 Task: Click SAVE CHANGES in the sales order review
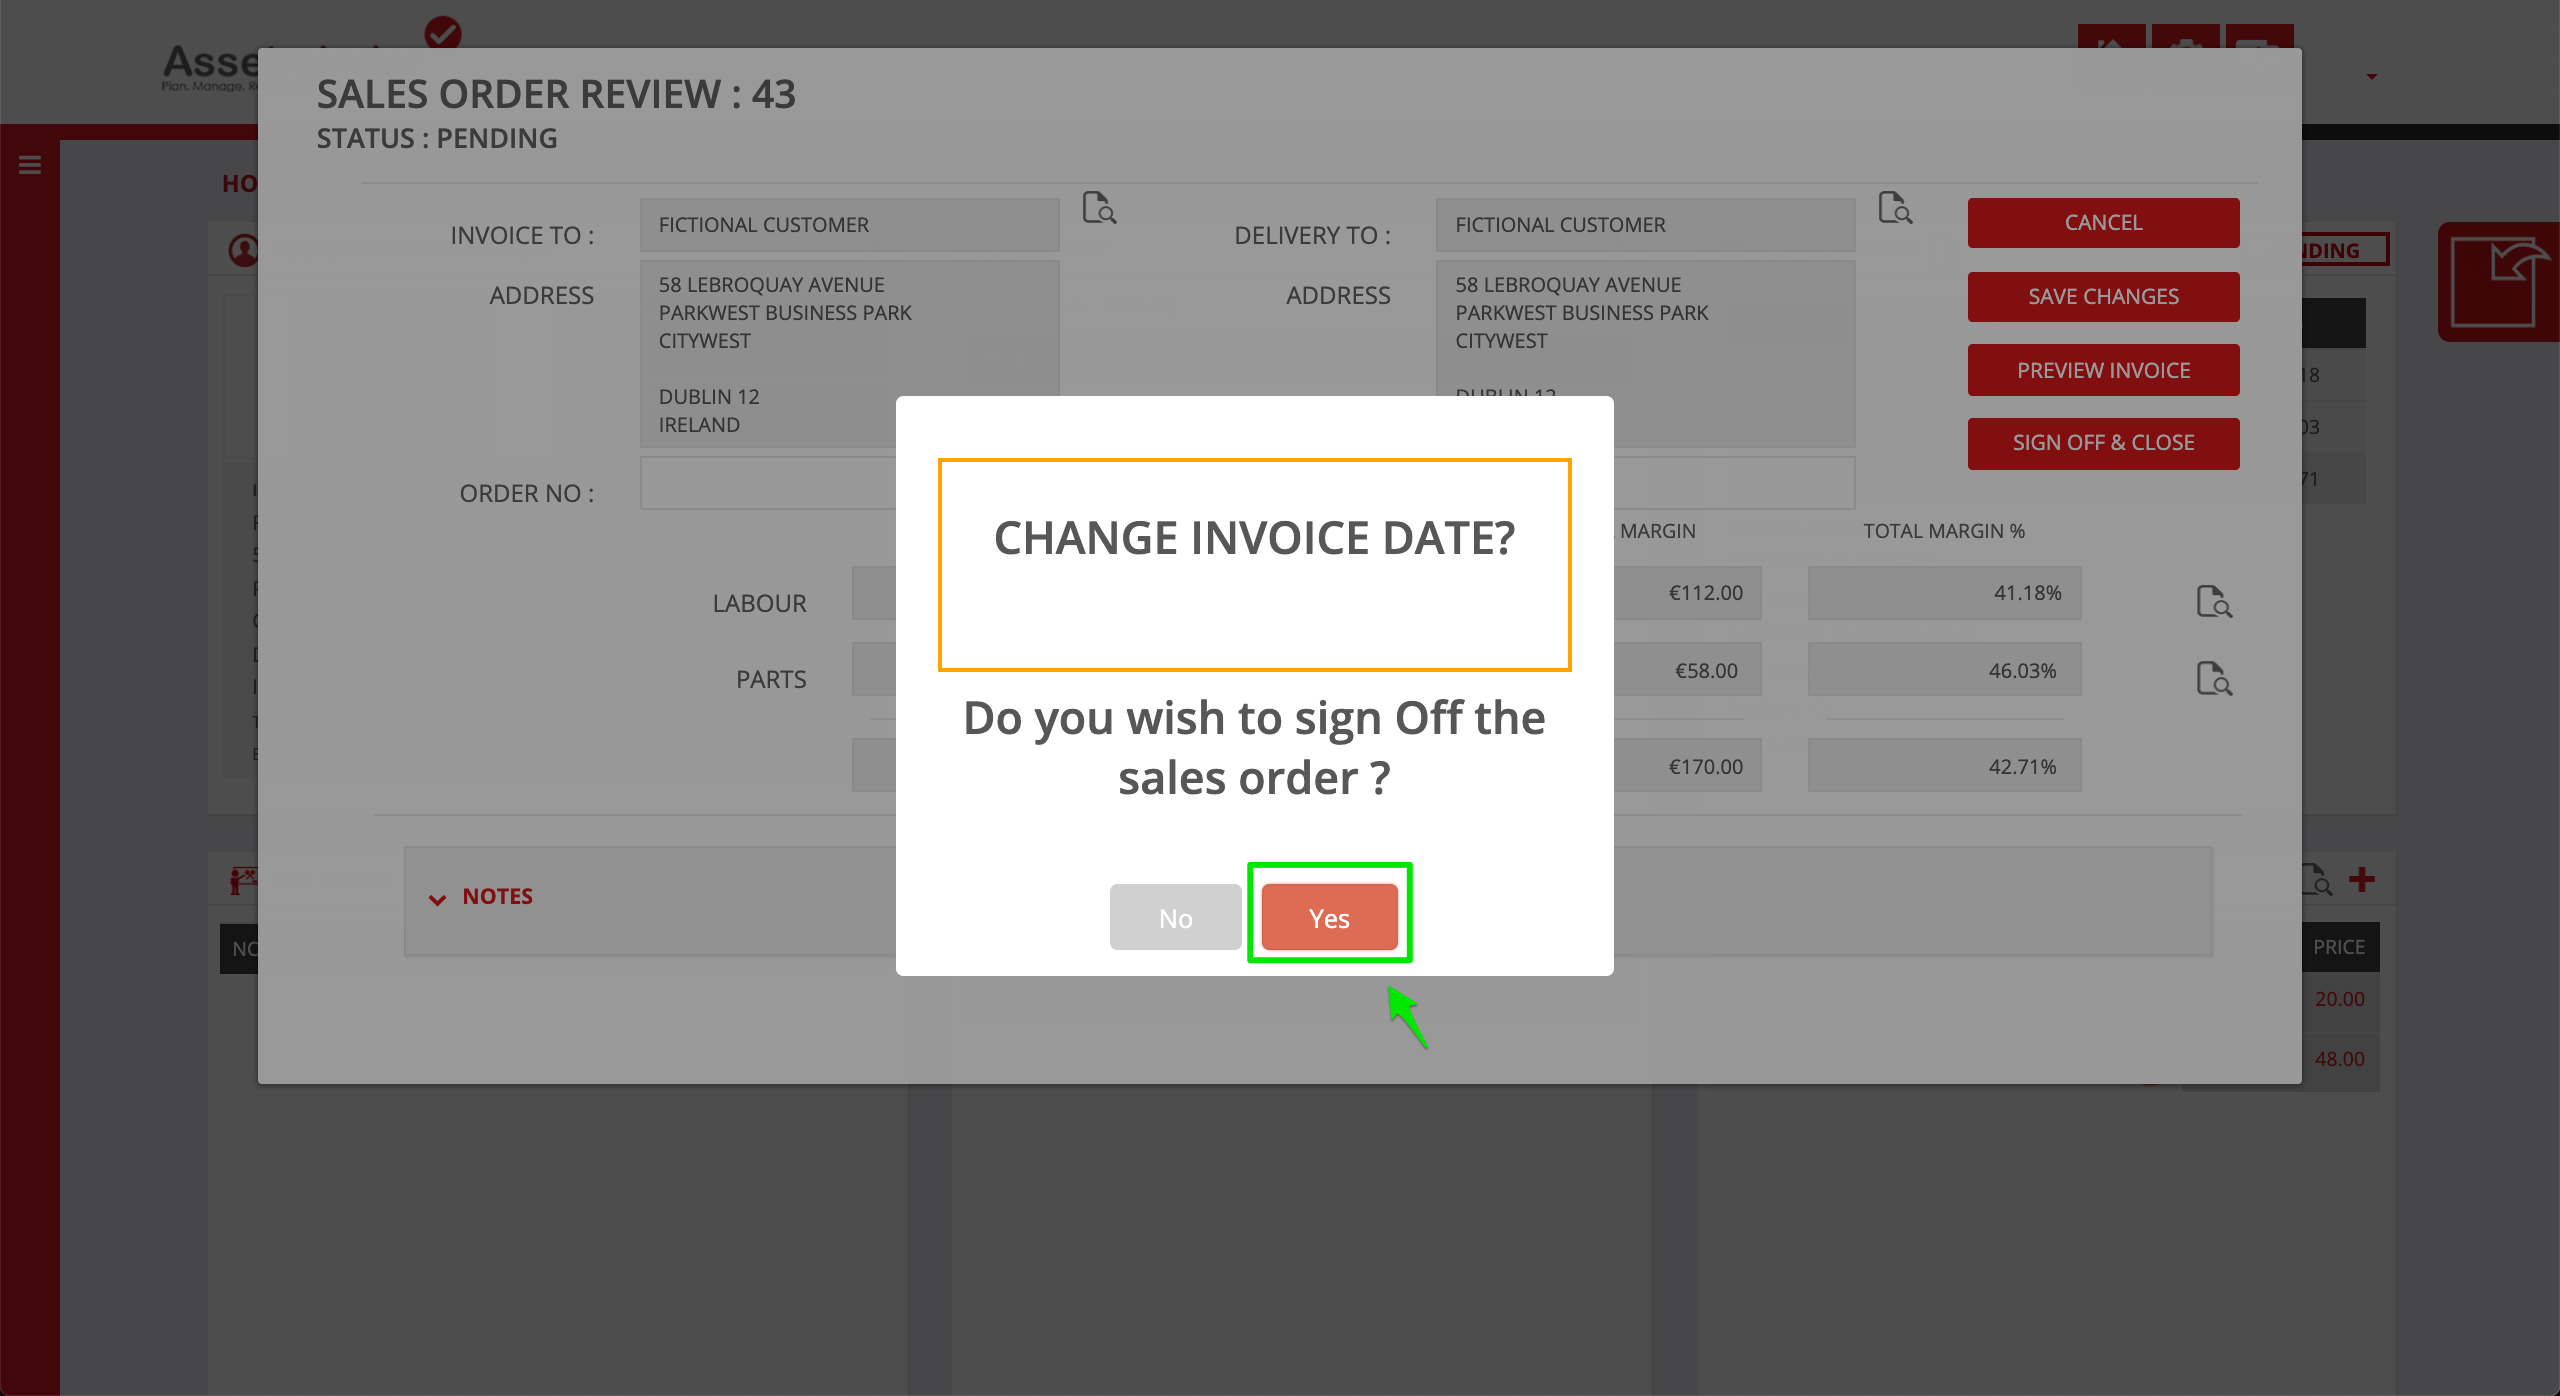coord(2103,297)
